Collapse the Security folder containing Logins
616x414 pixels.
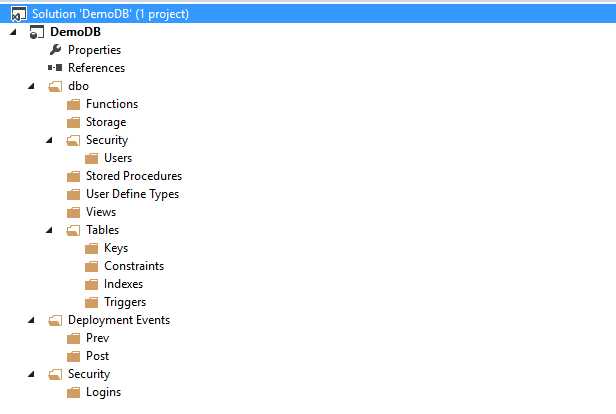click(31, 374)
